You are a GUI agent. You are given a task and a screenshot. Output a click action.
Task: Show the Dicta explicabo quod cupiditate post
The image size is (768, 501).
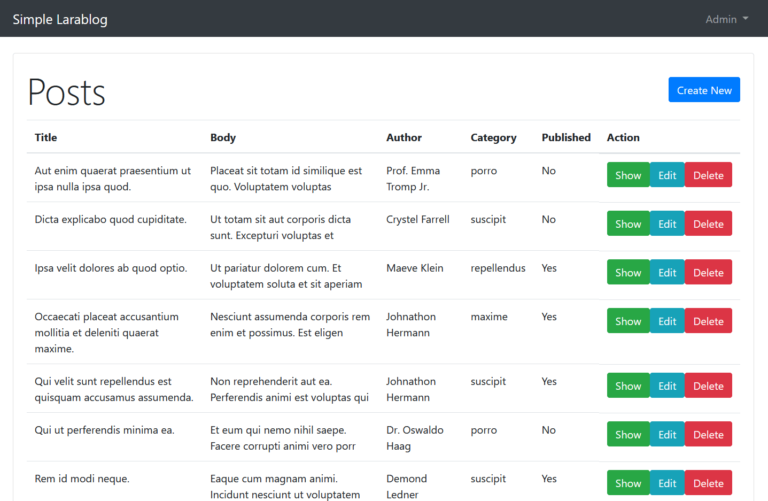pos(628,224)
